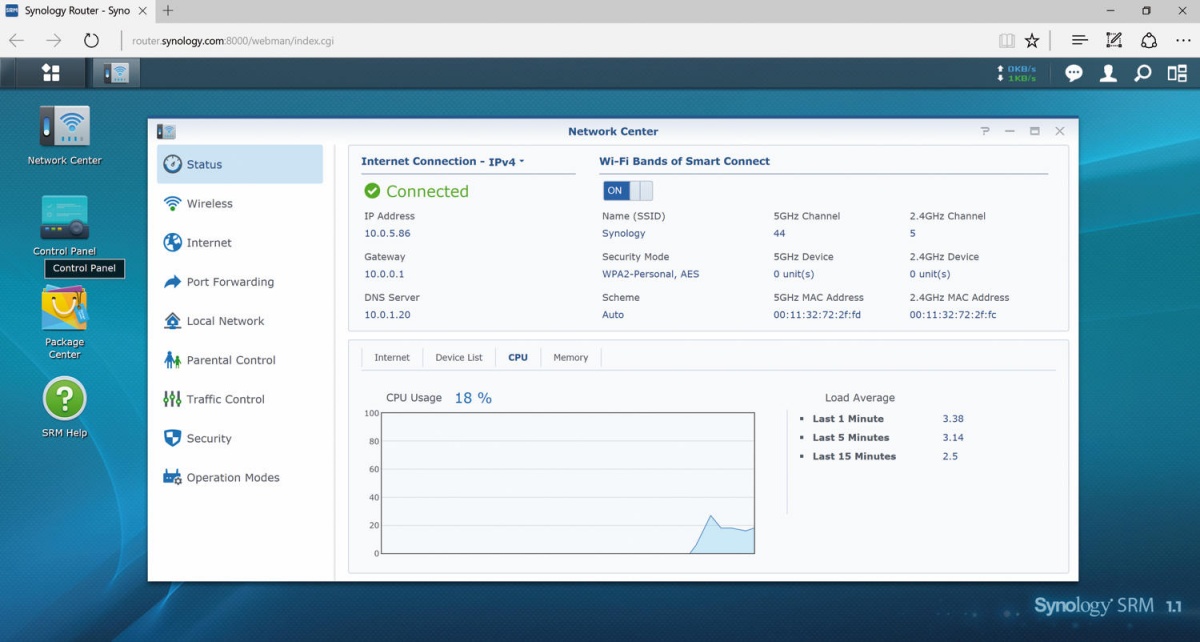Open Traffic Control section
Viewport: 1200px width, 642px height.
coord(240,398)
